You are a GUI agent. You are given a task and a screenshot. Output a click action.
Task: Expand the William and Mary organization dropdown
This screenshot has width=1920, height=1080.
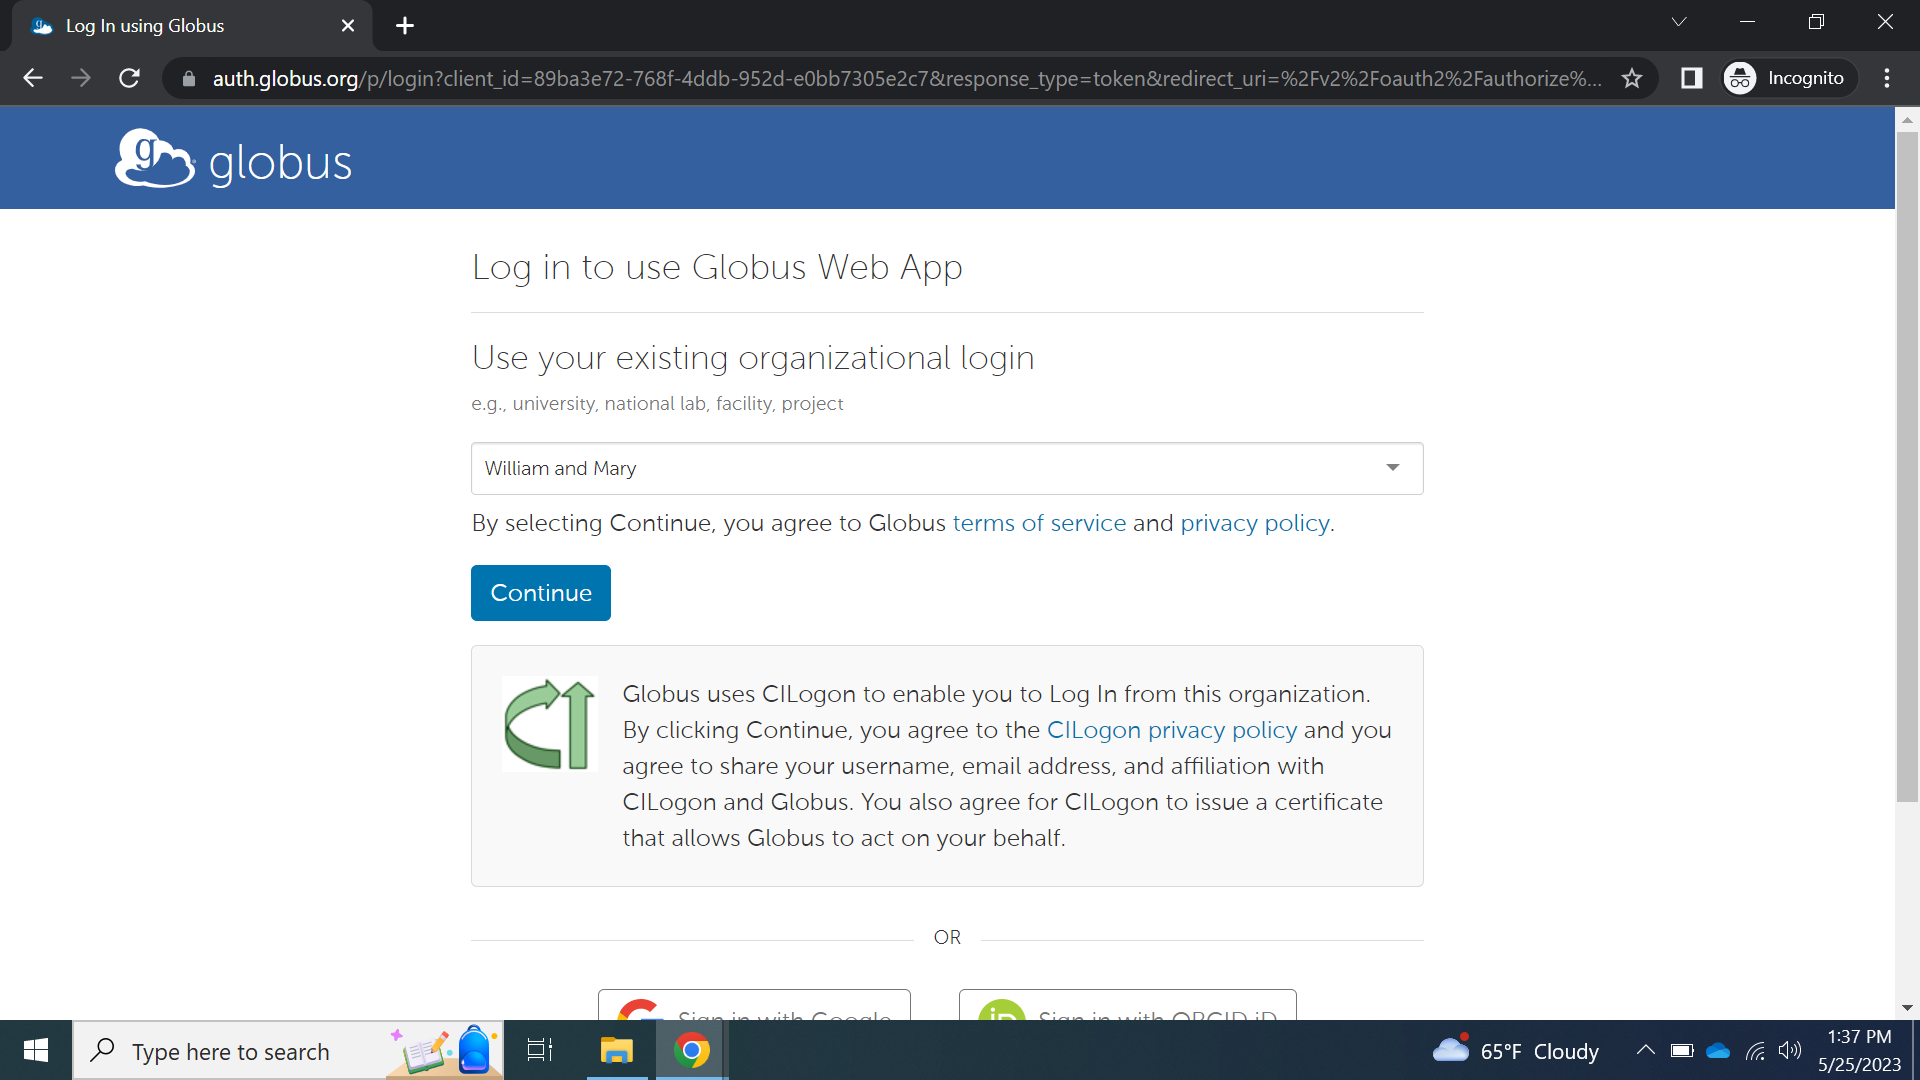click(x=946, y=468)
